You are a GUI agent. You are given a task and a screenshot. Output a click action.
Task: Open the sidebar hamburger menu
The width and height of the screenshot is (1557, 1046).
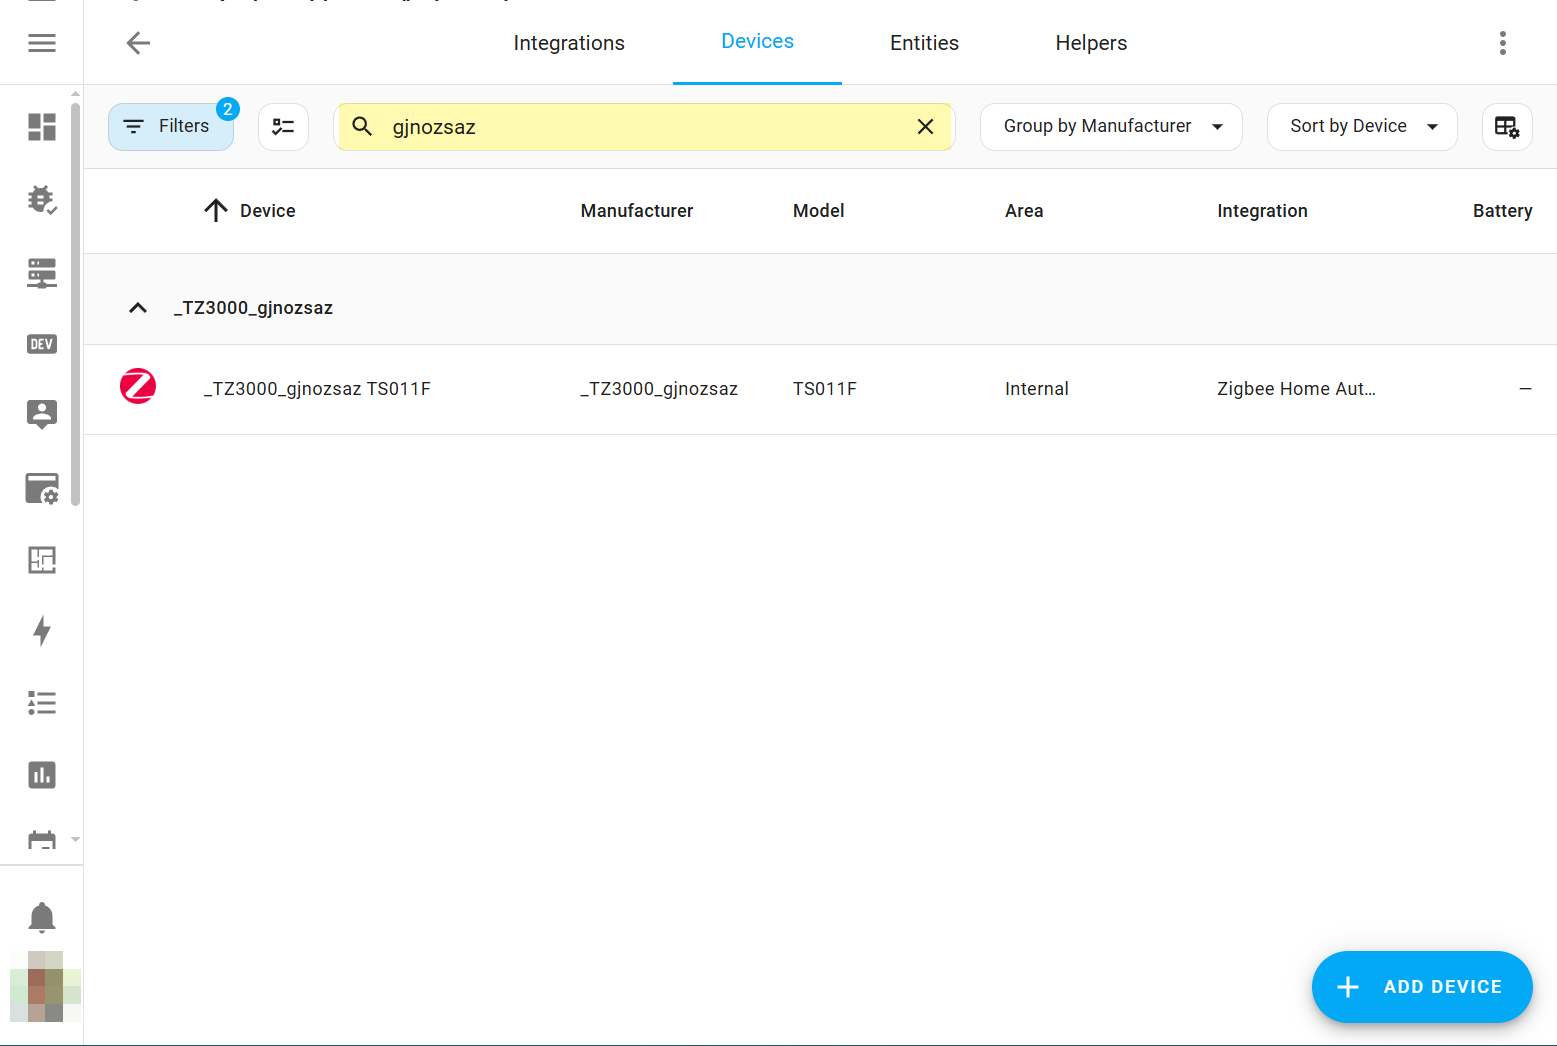click(42, 43)
